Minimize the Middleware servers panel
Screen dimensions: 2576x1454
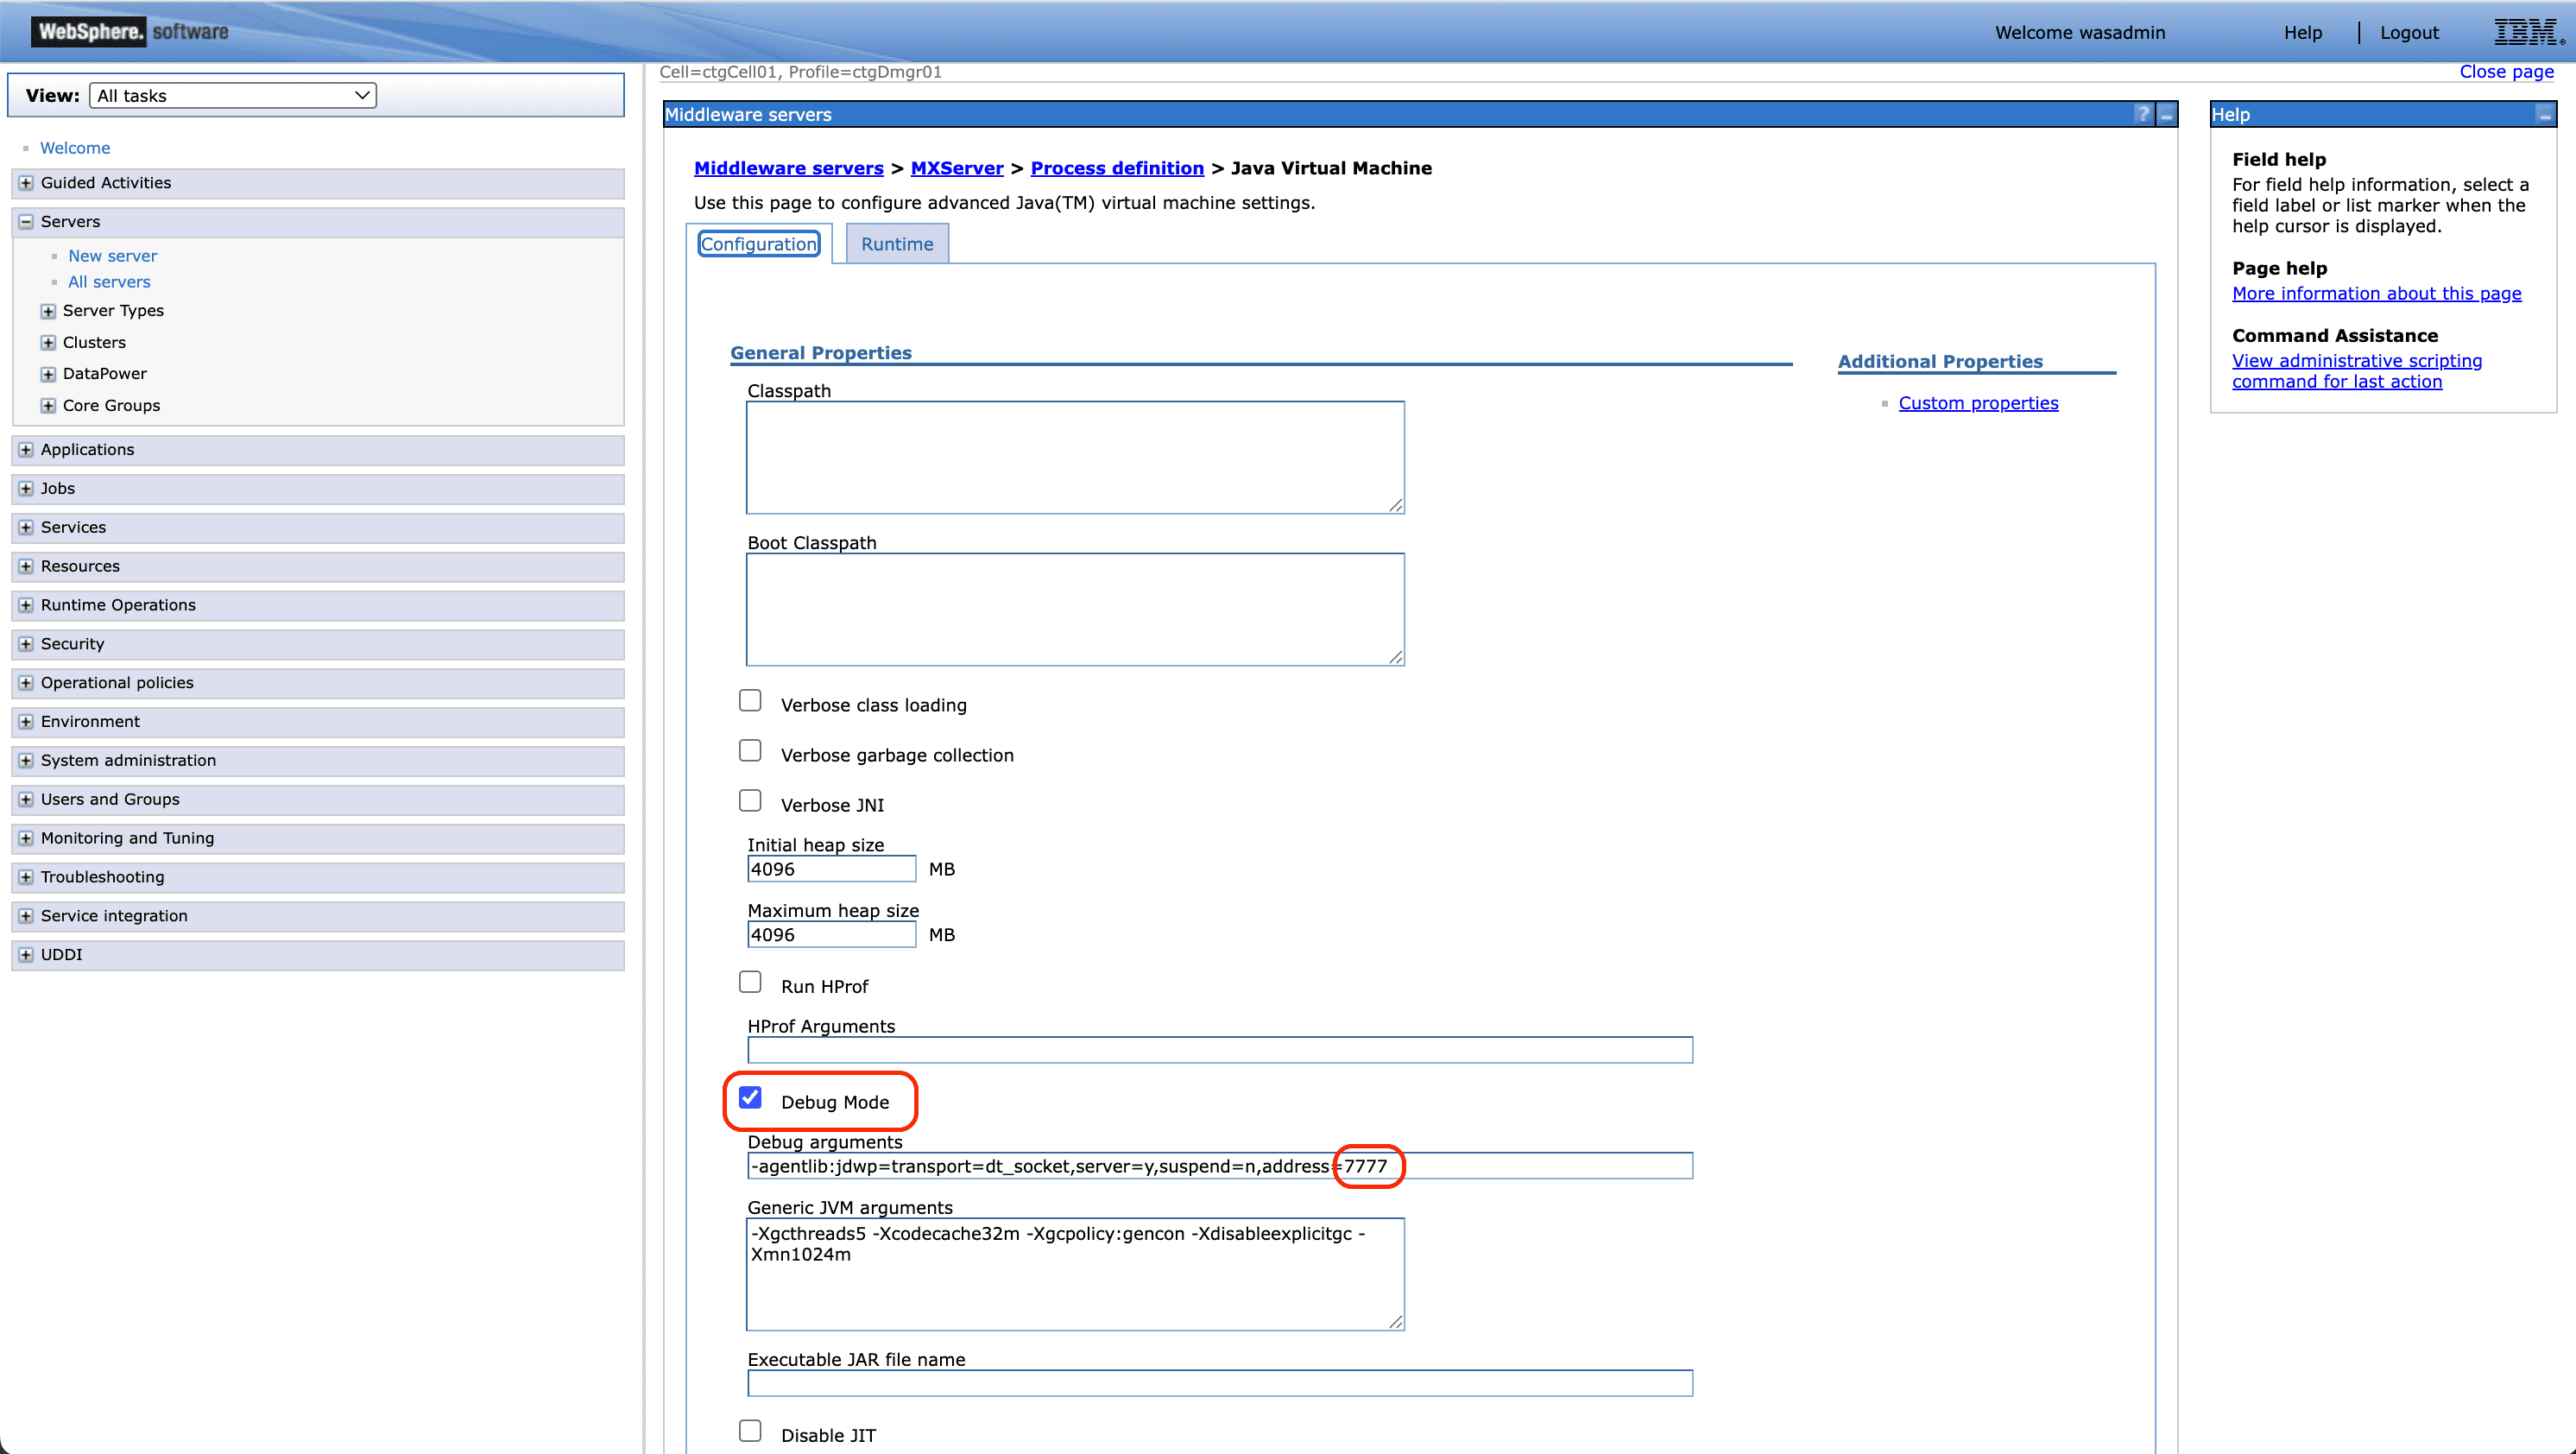[x=2166, y=114]
